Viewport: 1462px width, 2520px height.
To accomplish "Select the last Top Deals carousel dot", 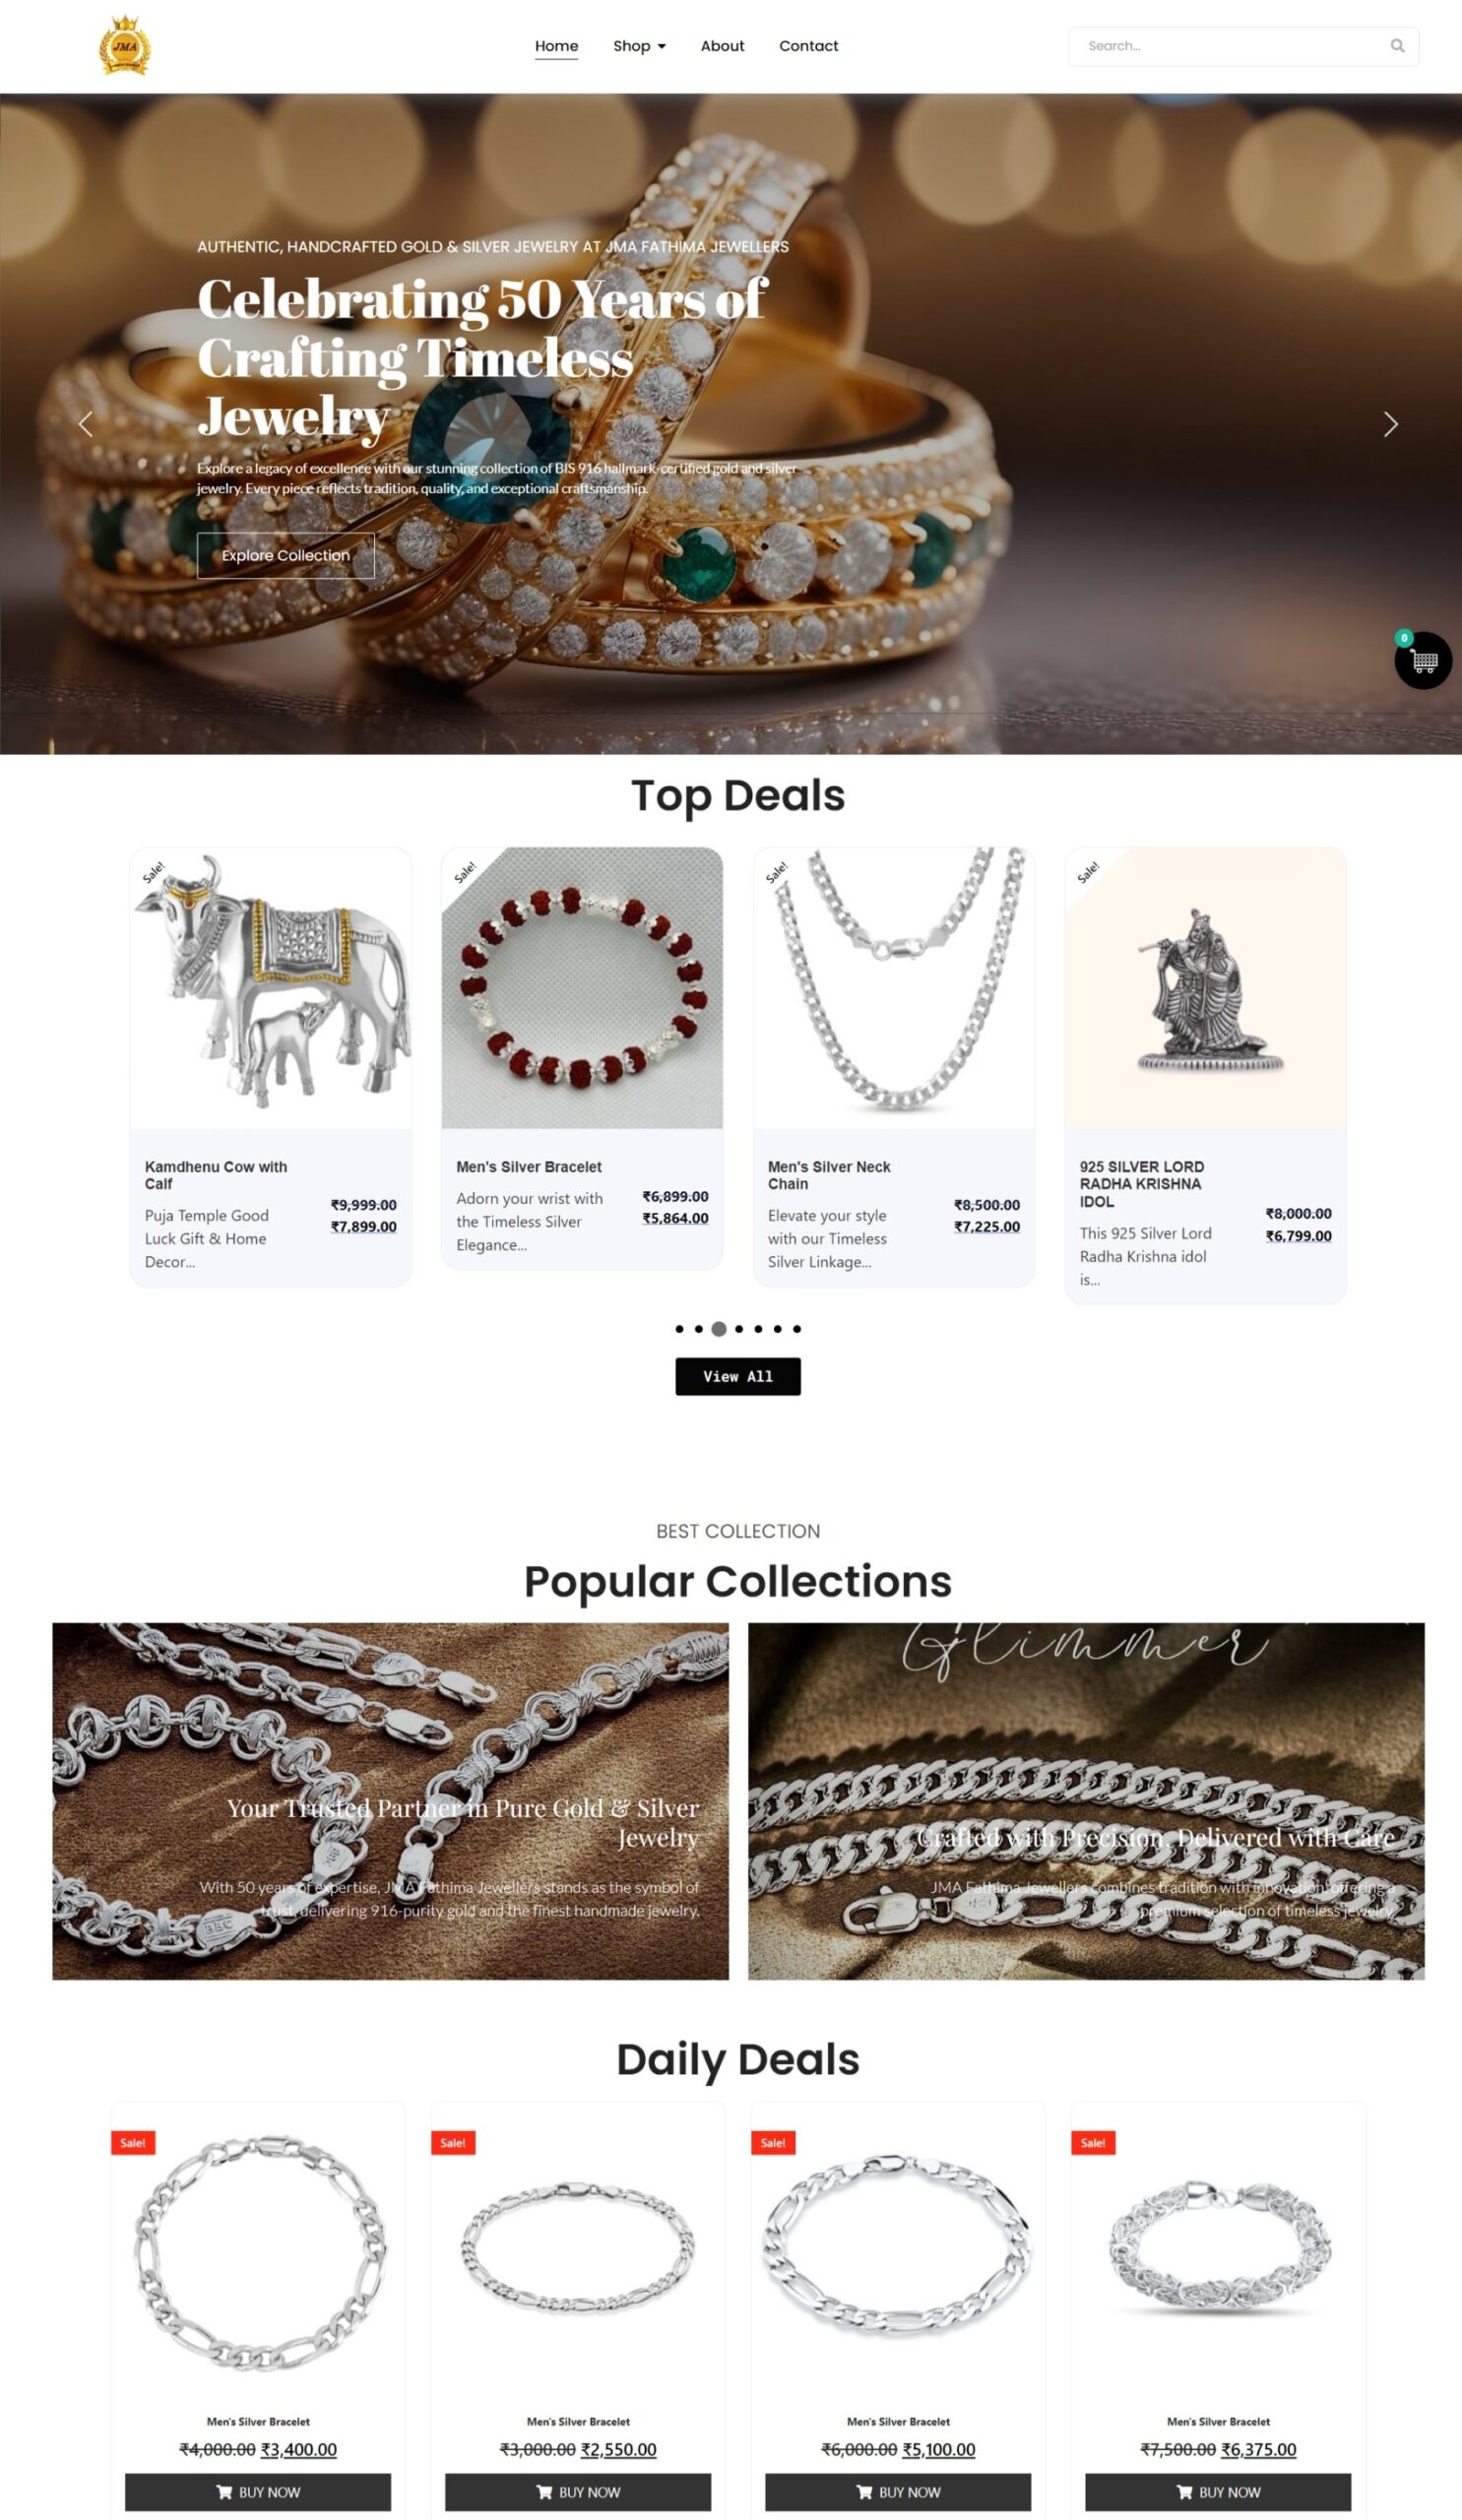I will pos(797,1329).
